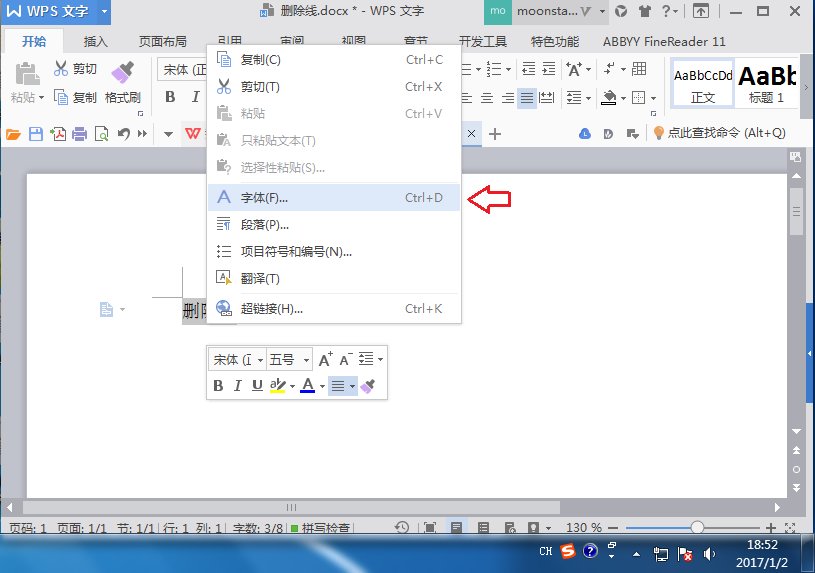
Task: Choose 字体(F)... in the context menu
Action: pos(334,198)
